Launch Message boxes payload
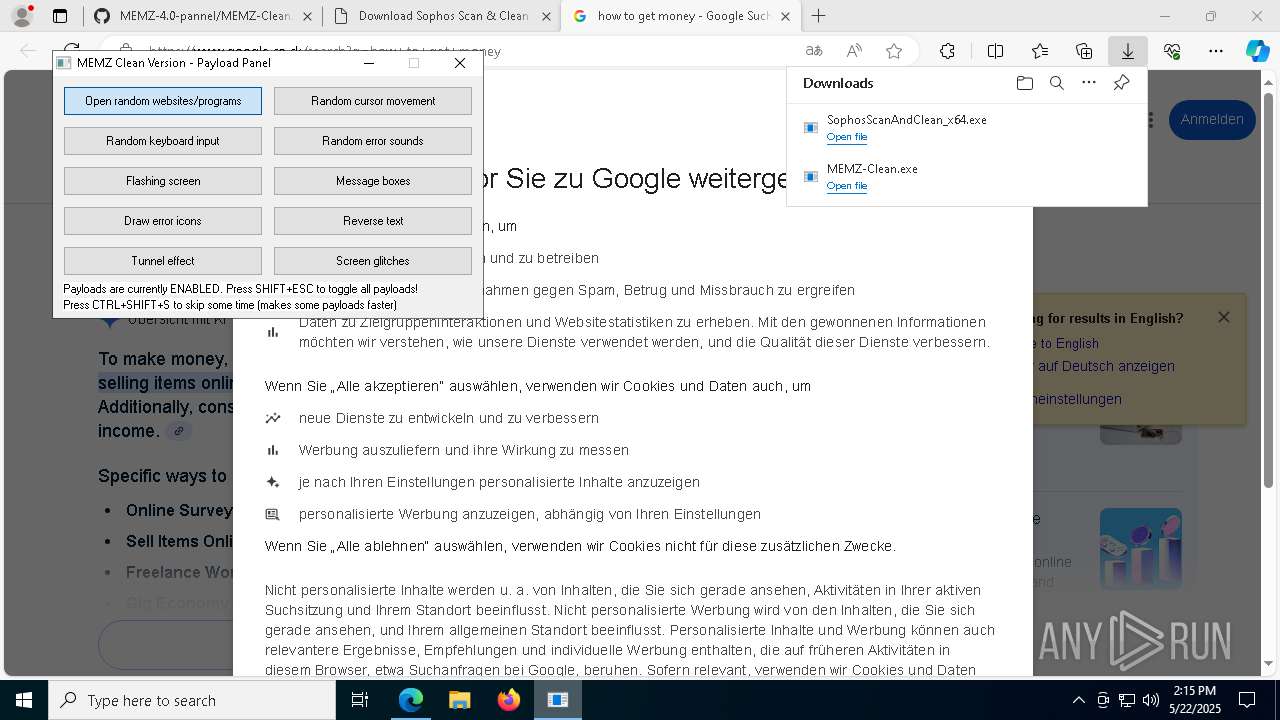 [373, 181]
